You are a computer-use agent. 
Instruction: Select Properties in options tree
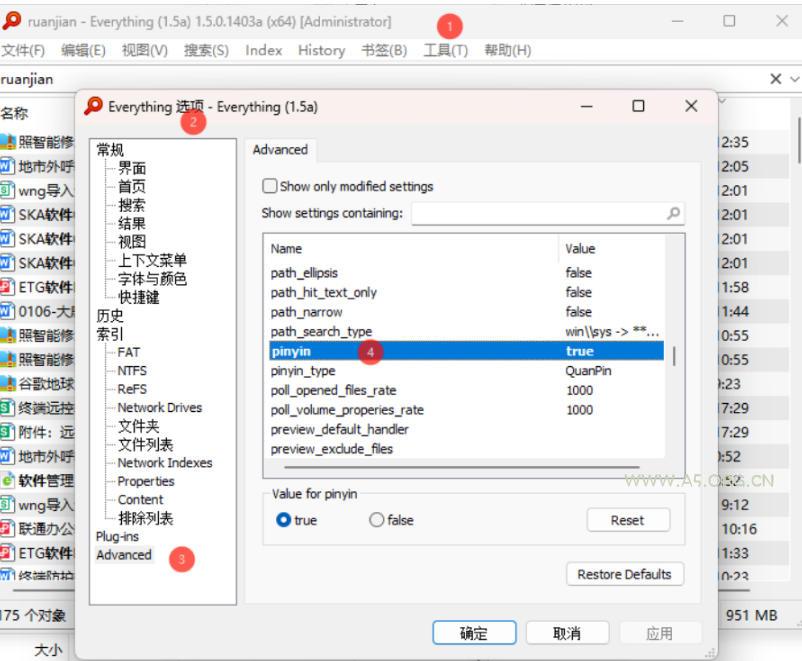click(x=146, y=481)
